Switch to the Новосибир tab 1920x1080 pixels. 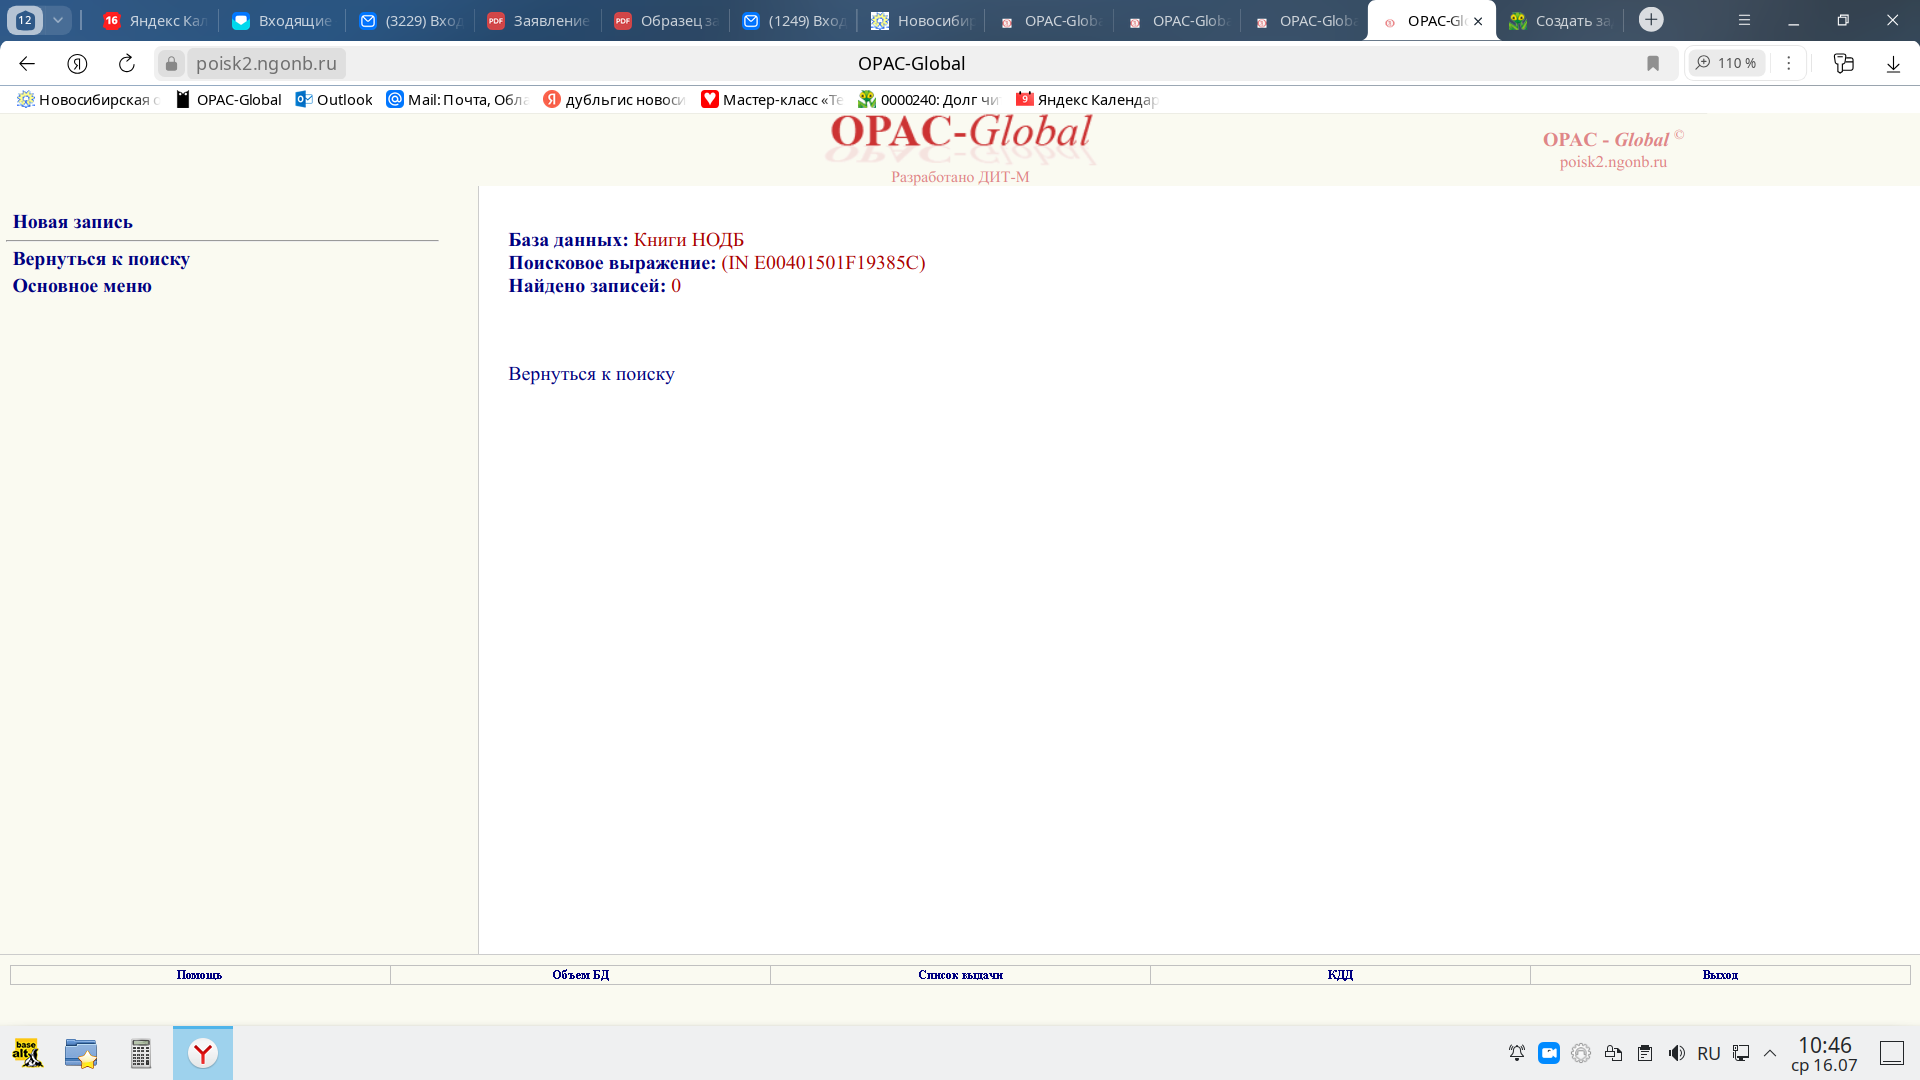(921, 20)
